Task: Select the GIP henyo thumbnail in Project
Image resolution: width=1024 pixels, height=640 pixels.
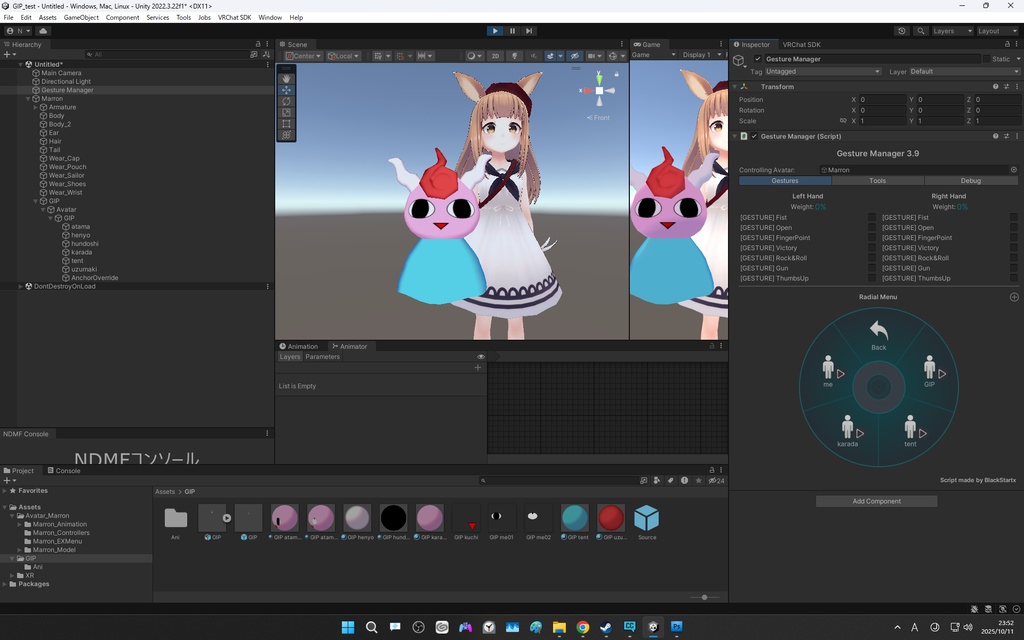Action: click(x=357, y=517)
